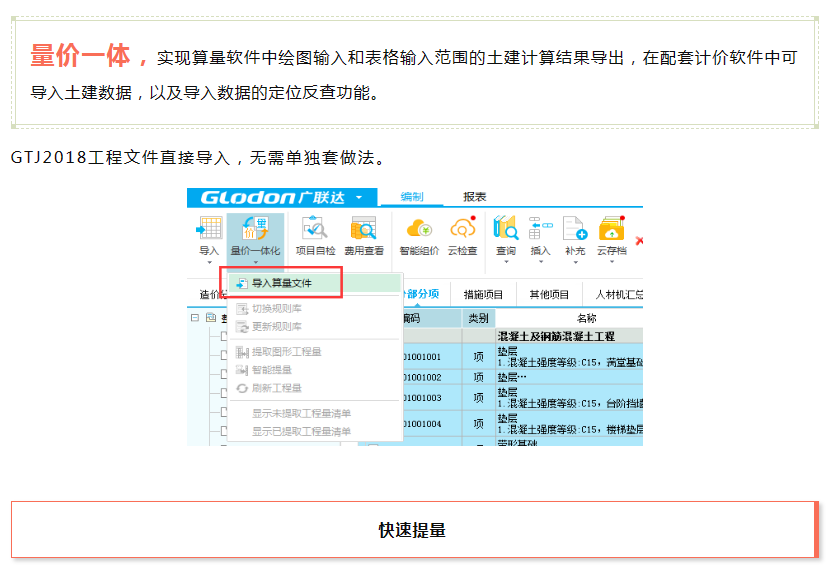The image size is (831, 568).
Task: Expand the arrow beneath 查询
Action: click(506, 262)
